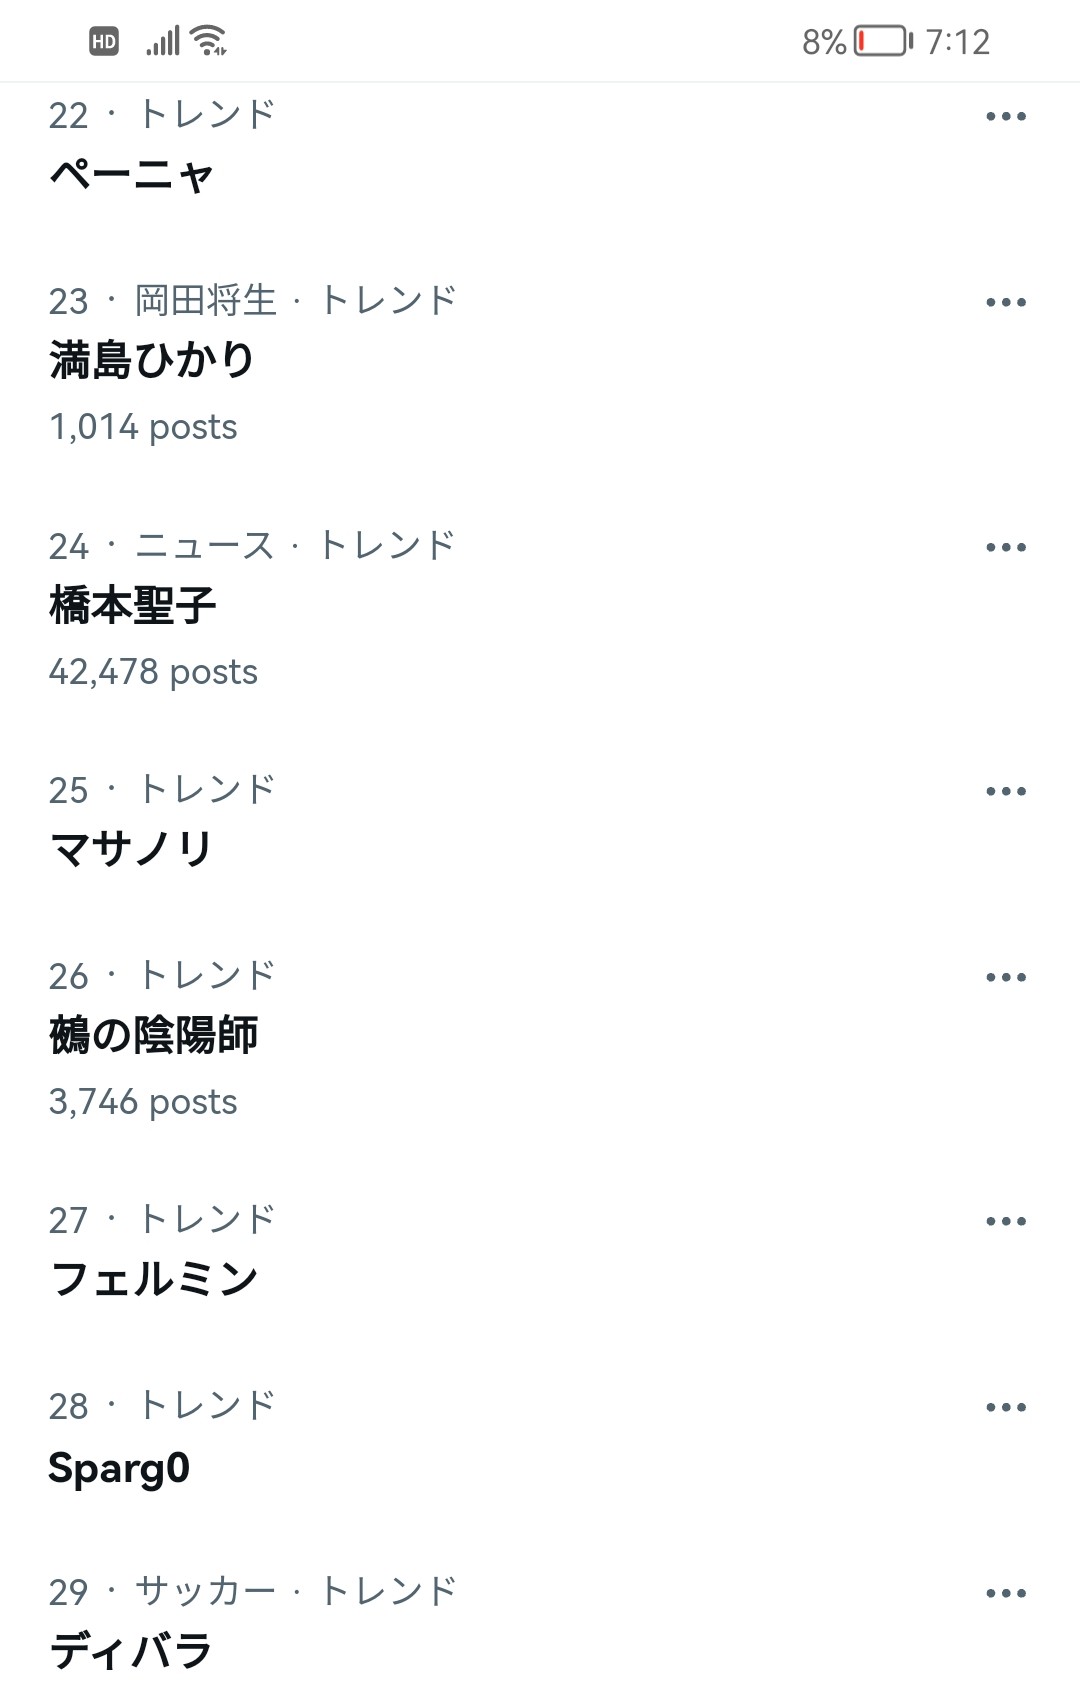Open more options for 橋本聖子 trend
The height and width of the screenshot is (1692, 1080).
[x=1005, y=548]
